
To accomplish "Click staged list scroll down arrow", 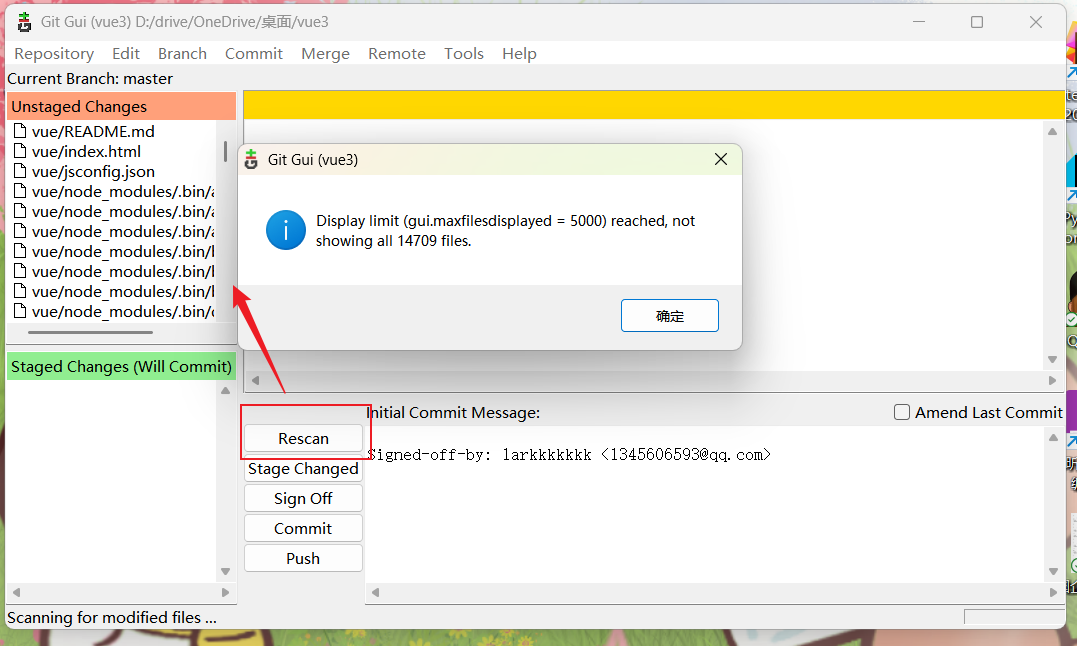I will [x=225, y=571].
